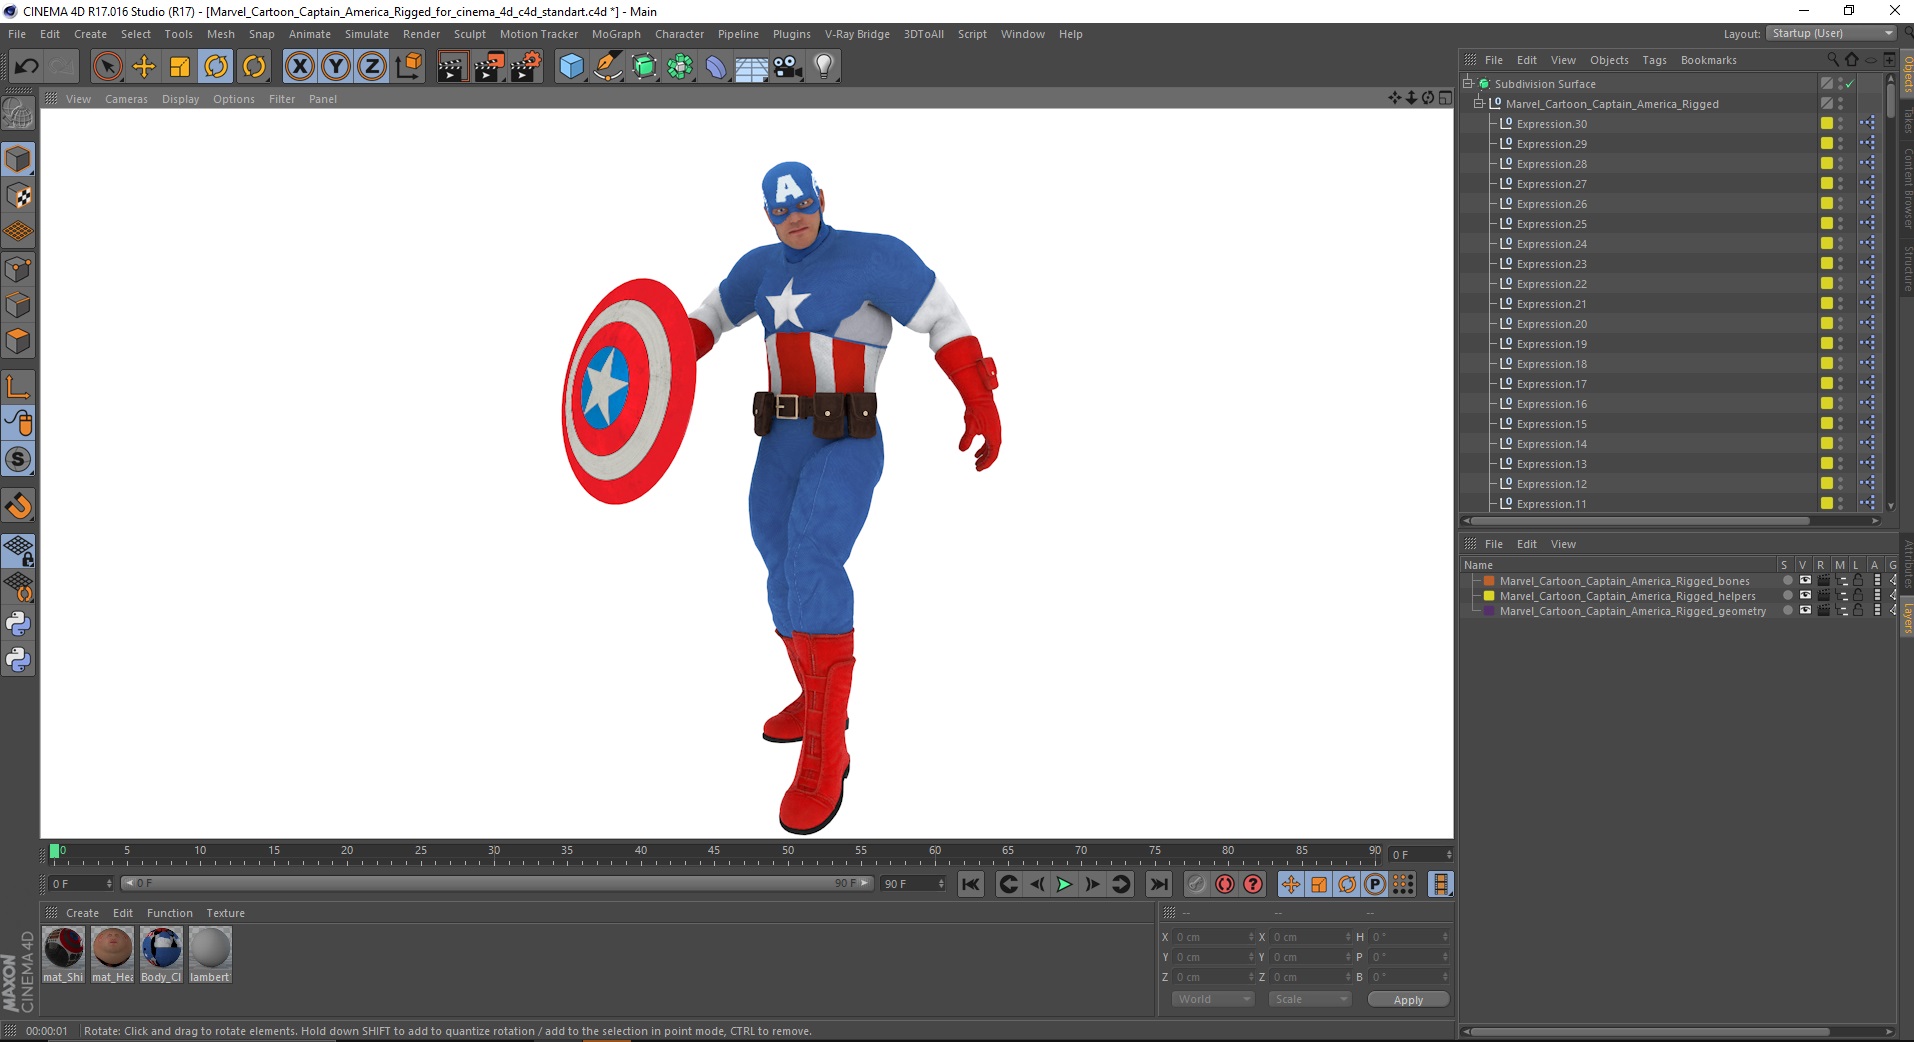The width and height of the screenshot is (1914, 1042).
Task: Click orange color swatch of bones layer
Action: click(1488, 581)
